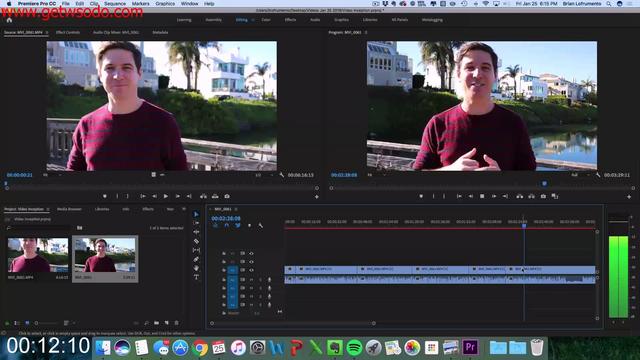Solo audio track A1
The width and height of the screenshot is (640, 360).
pyautogui.click(x=260, y=280)
